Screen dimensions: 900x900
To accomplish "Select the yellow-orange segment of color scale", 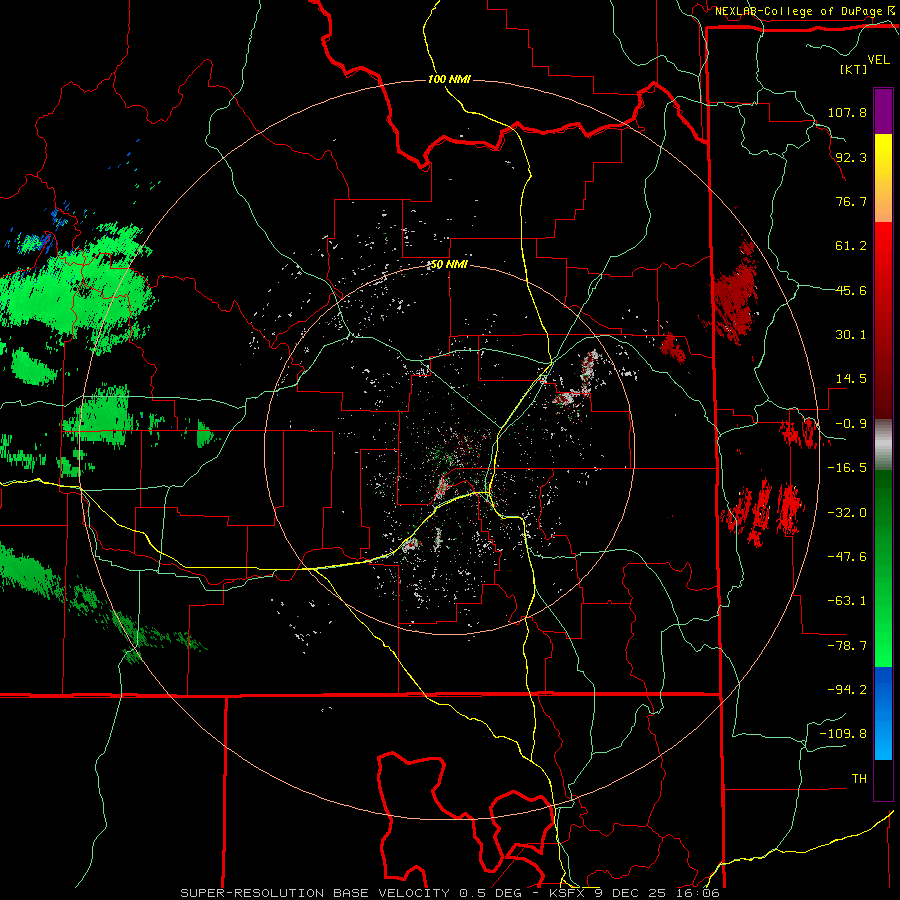I will (x=883, y=178).
